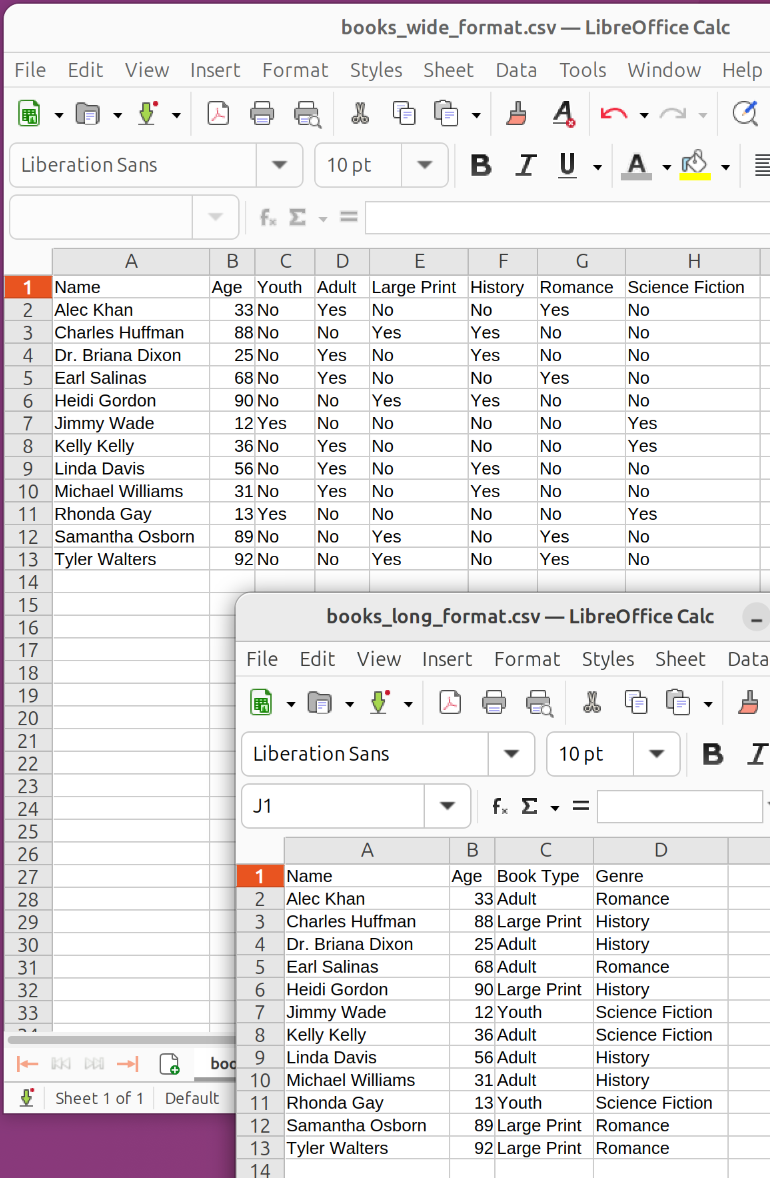Click Function Wizard icon in books_wide_format window
The height and width of the screenshot is (1178, 770).
[x=267, y=218]
